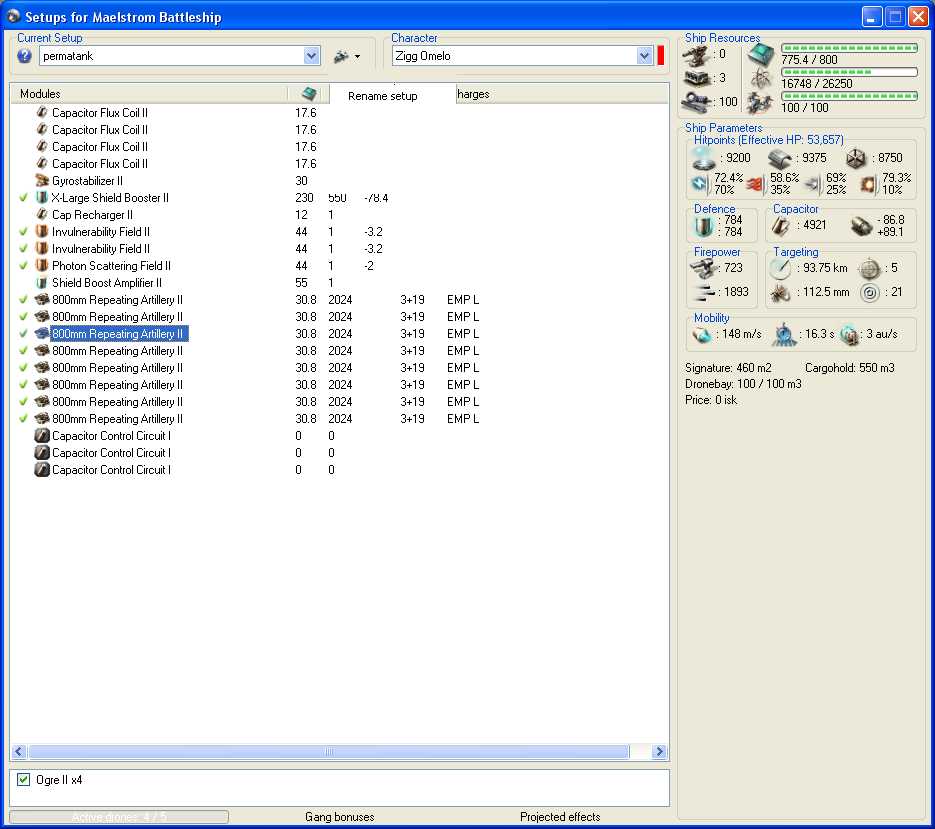
Task: Click the align time icon showing 16.3 s
Action: [x=785, y=335]
